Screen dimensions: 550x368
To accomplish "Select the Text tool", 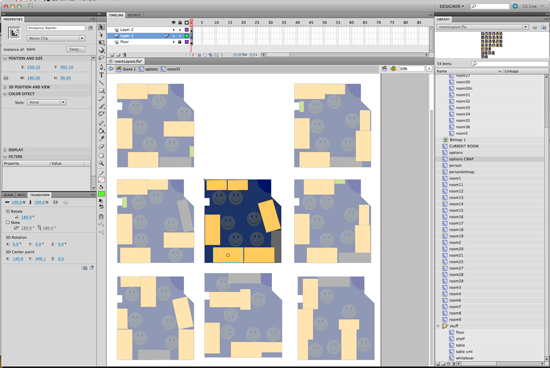I will pos(101,75).
